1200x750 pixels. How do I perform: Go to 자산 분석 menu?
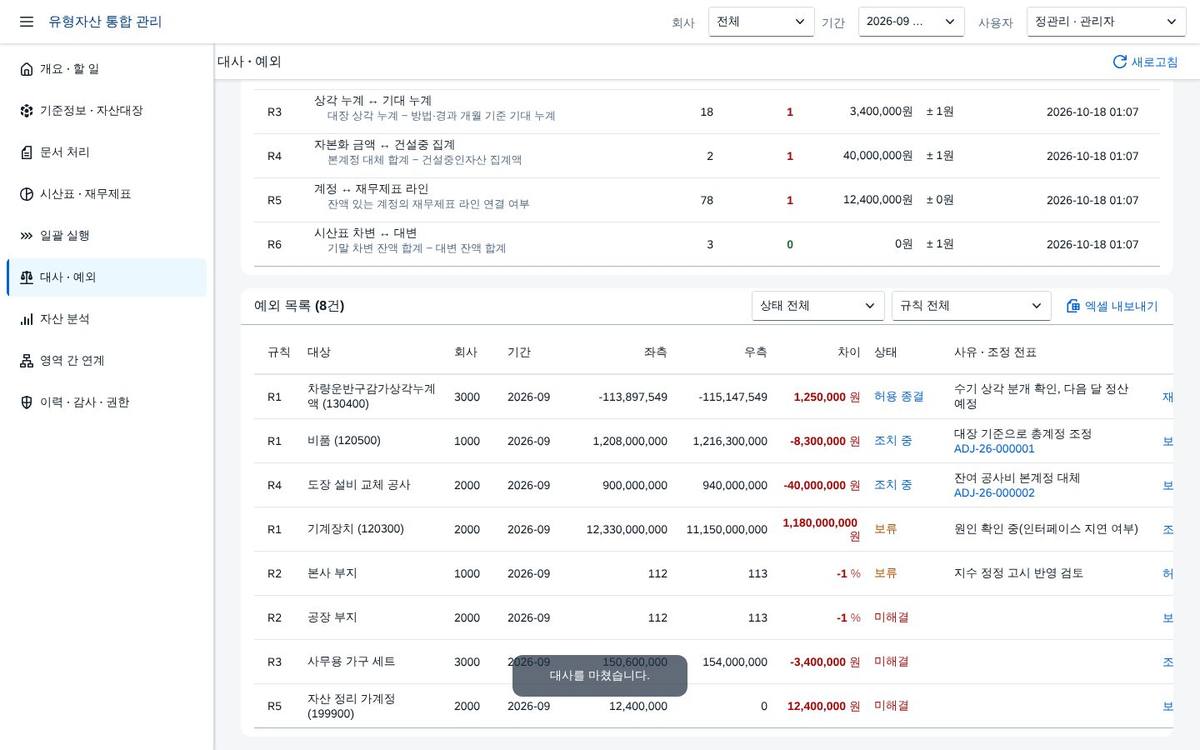tap(107, 319)
